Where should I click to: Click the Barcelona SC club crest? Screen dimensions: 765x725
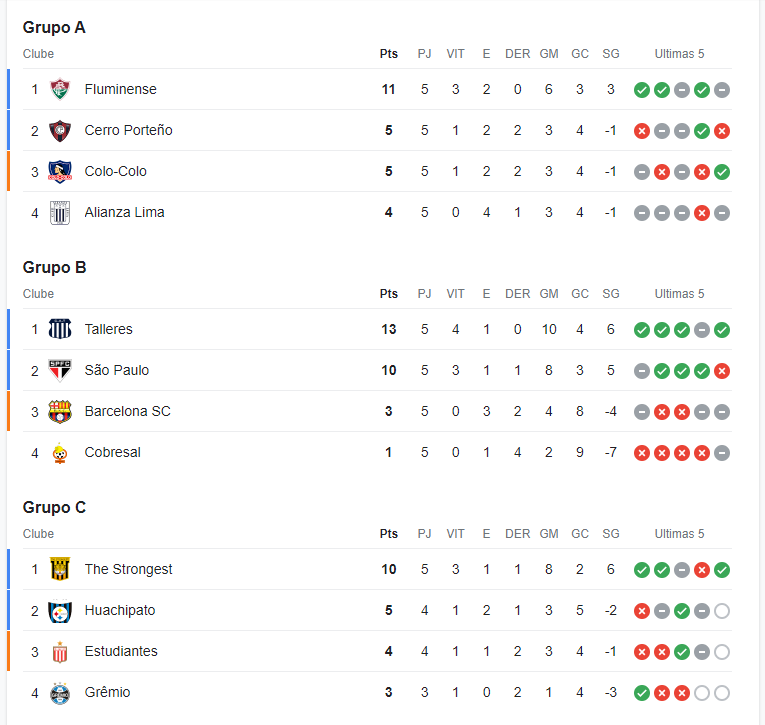pyautogui.click(x=60, y=411)
